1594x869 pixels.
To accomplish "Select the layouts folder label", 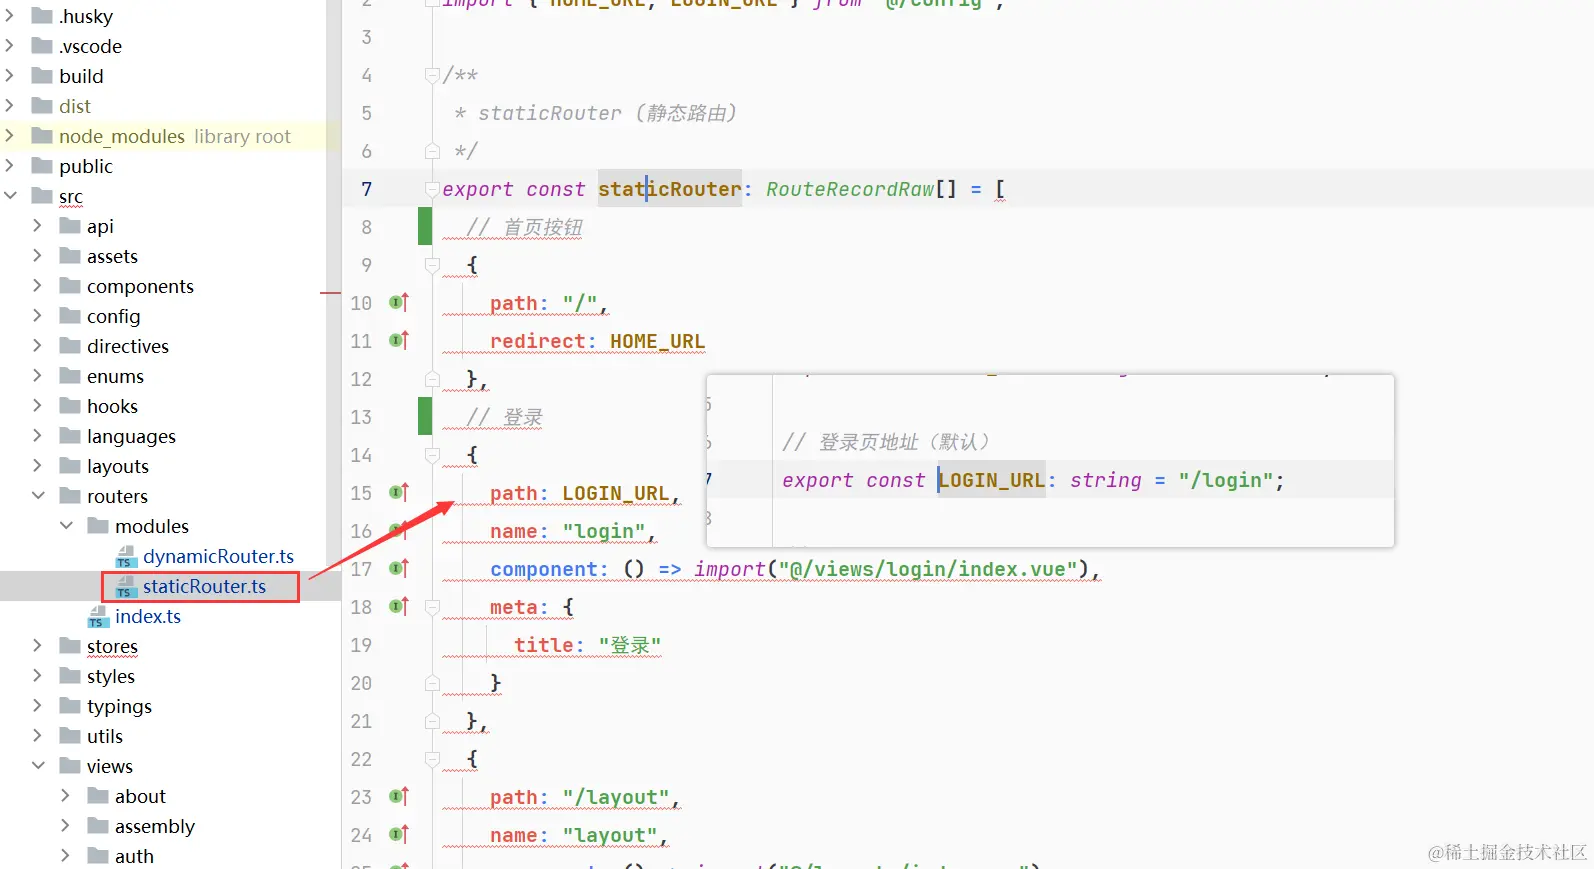I will coord(118,467).
